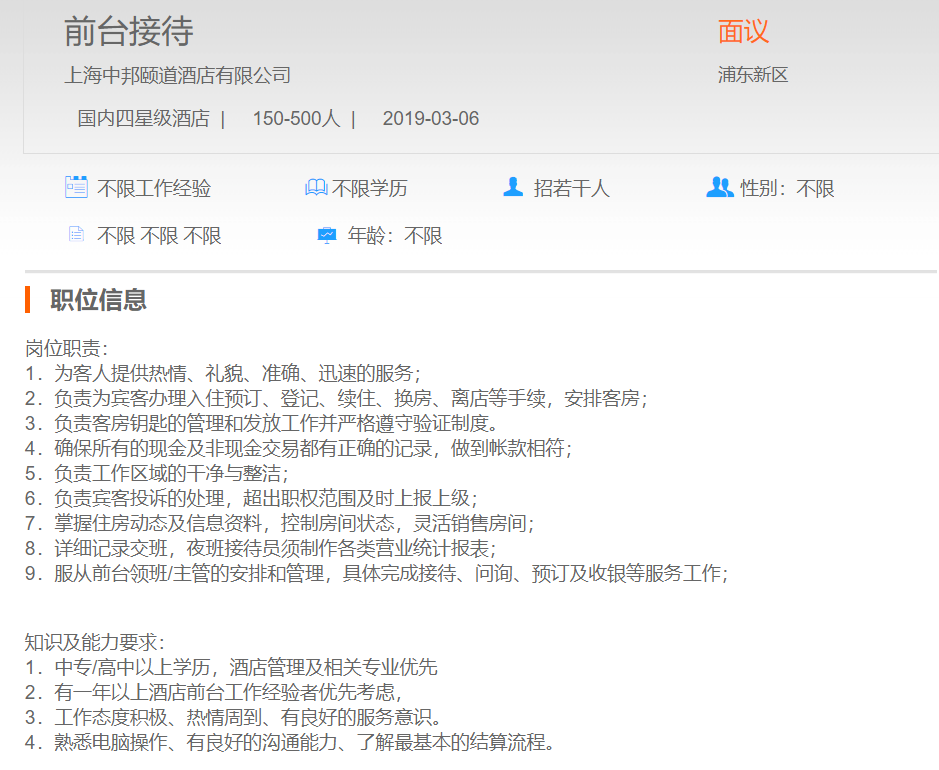Click the 知识及能力要求 subheading
Image resolution: width=939 pixels, height=770 pixels.
(x=95, y=642)
